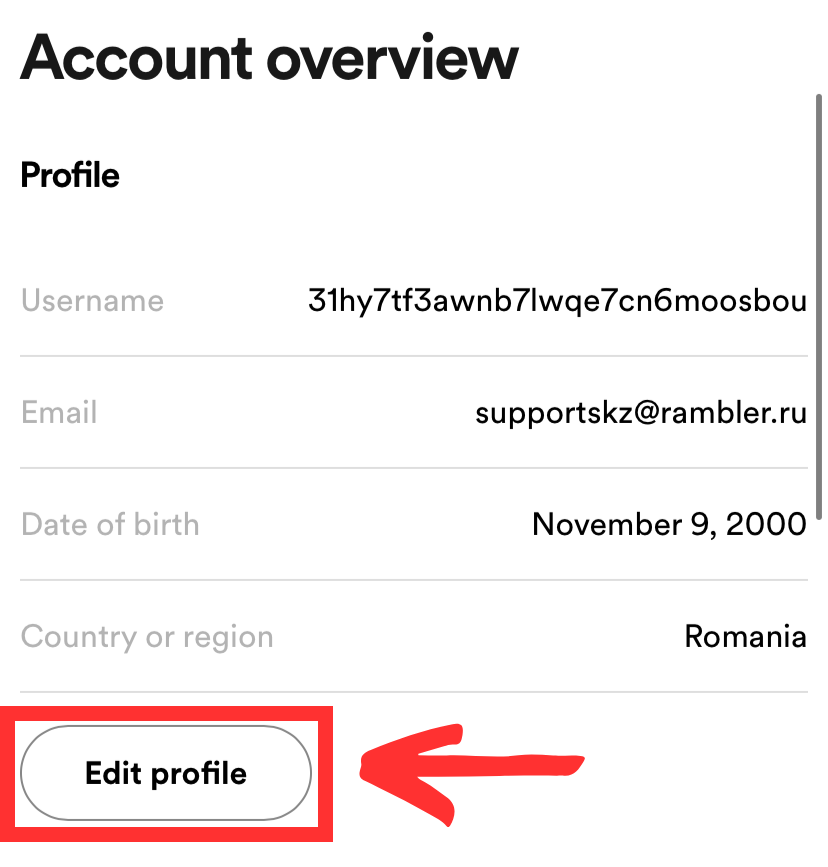This screenshot has width=828, height=867.
Task: Click the Edit profile button
Action: pos(166,773)
